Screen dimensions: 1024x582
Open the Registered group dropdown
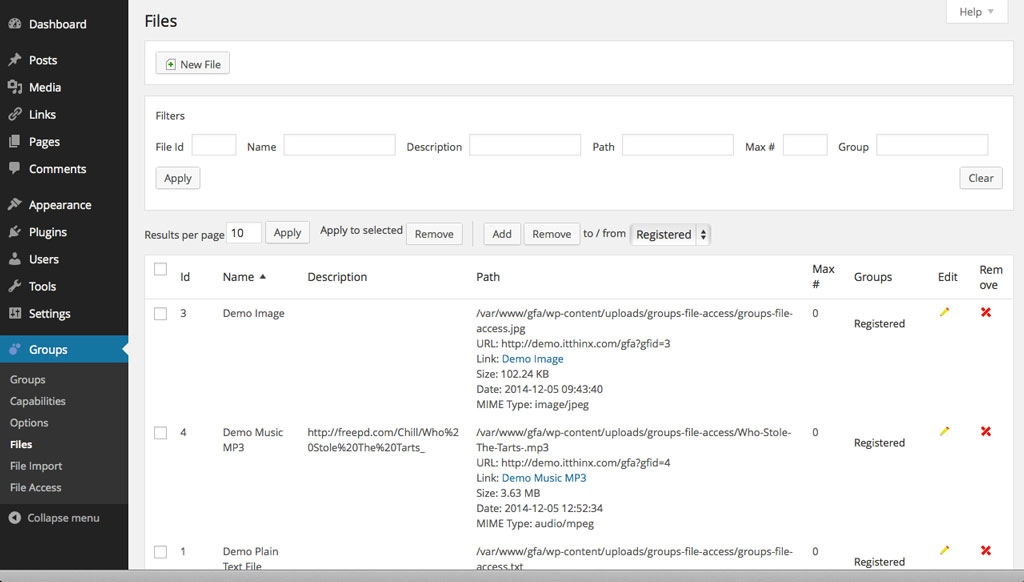671,234
